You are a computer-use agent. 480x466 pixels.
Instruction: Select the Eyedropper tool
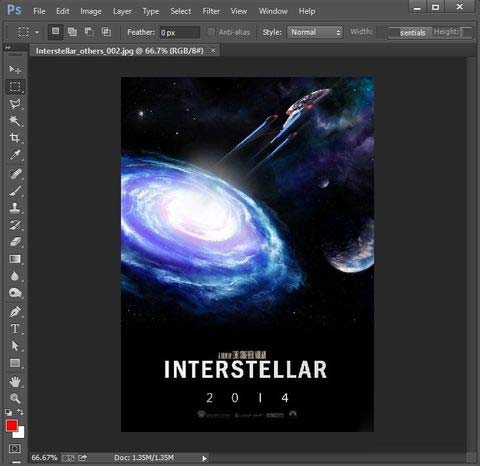[15, 155]
